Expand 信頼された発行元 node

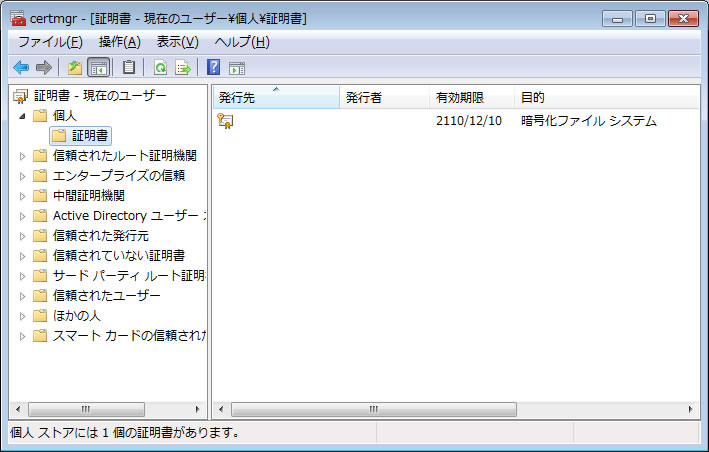point(22,236)
